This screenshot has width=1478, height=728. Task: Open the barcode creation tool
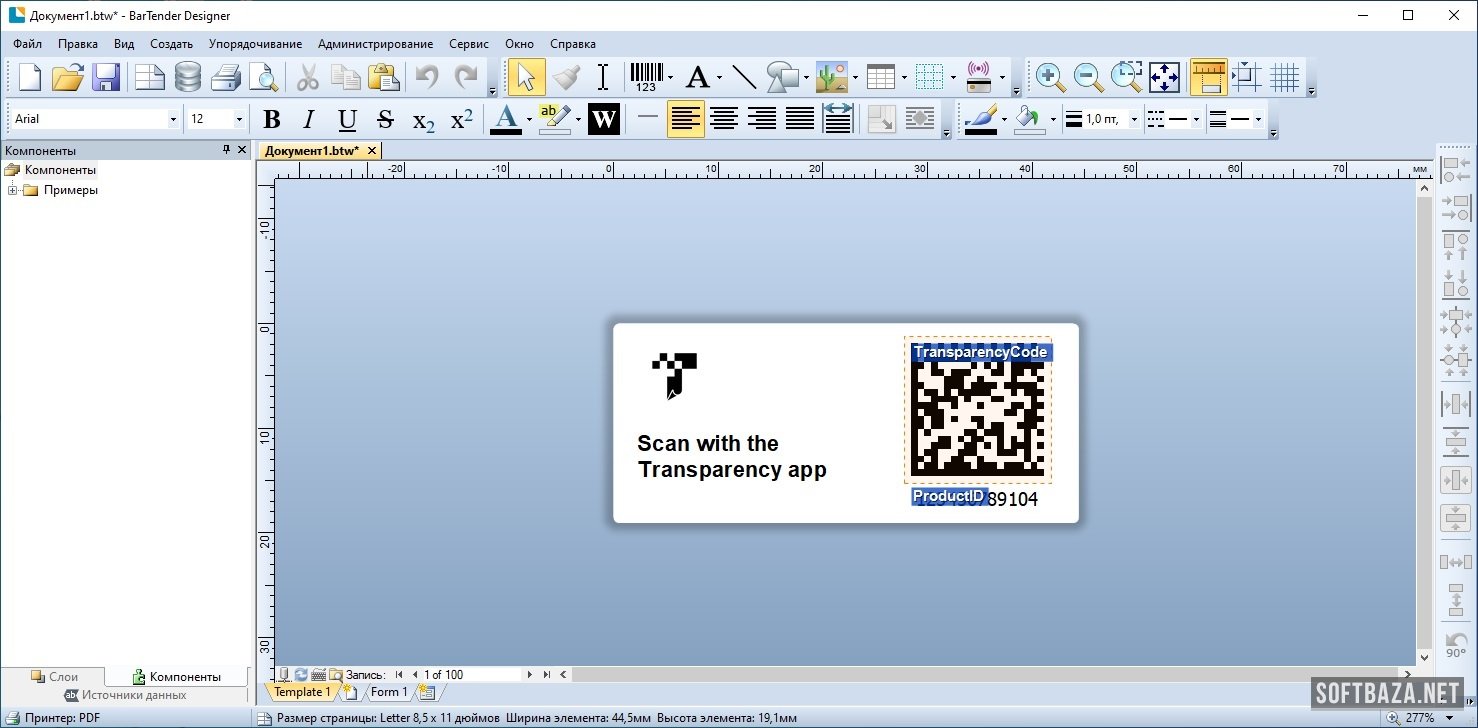click(646, 77)
